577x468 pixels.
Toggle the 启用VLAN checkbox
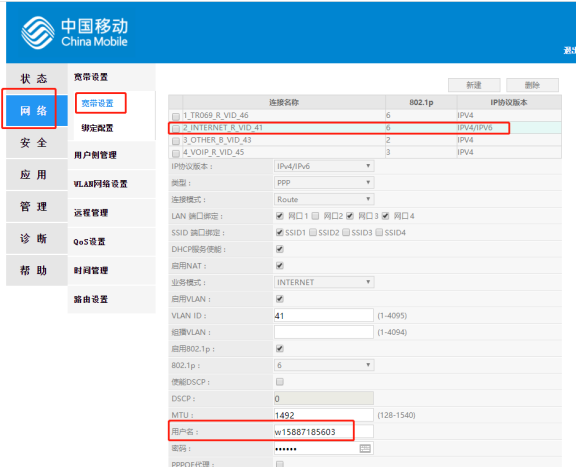pyautogui.click(x=280, y=299)
